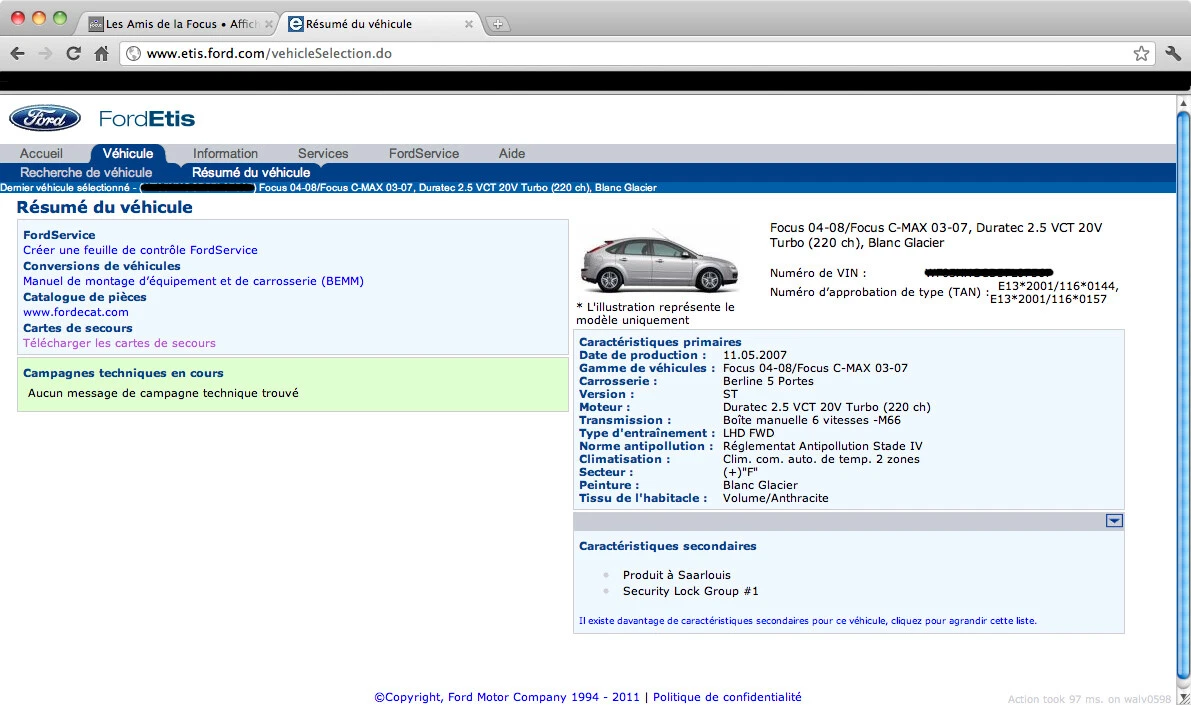1191x705 pixels.
Task: Expand the Caractéristiques secondaires list arrow
Action: pyautogui.click(x=1114, y=520)
